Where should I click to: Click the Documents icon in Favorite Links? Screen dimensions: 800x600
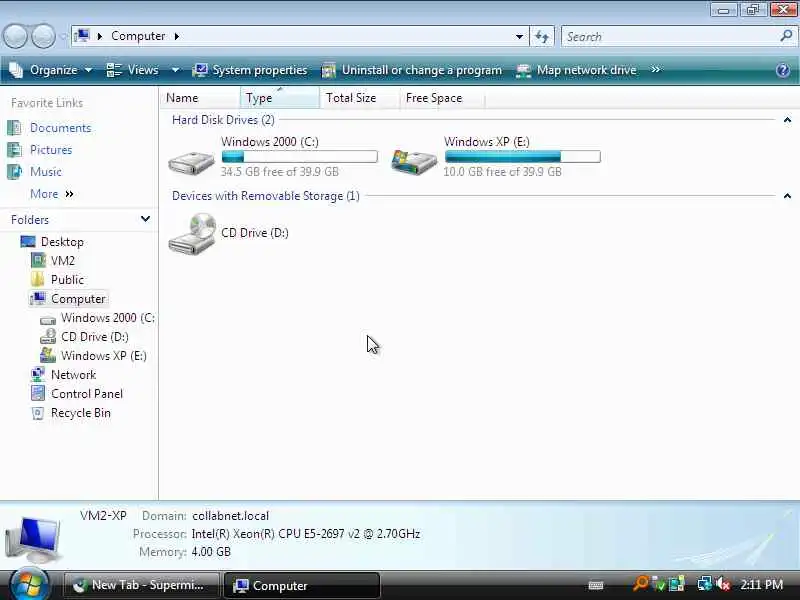point(14,128)
